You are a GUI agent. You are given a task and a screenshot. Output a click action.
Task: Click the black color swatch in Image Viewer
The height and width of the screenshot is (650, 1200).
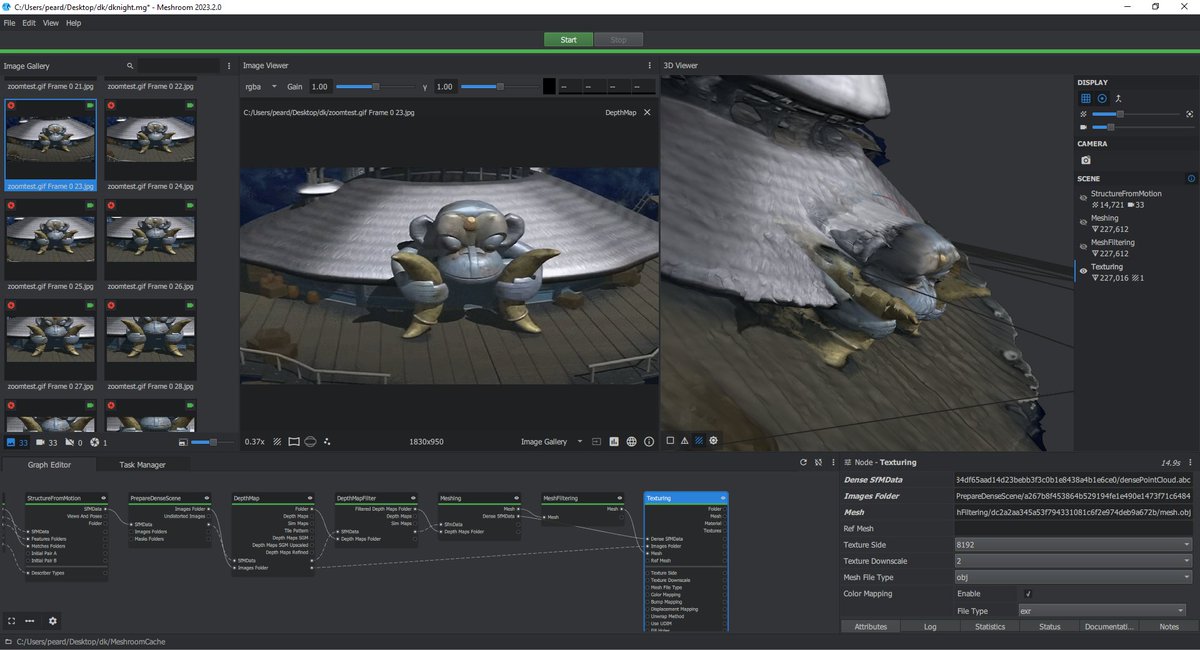549,87
